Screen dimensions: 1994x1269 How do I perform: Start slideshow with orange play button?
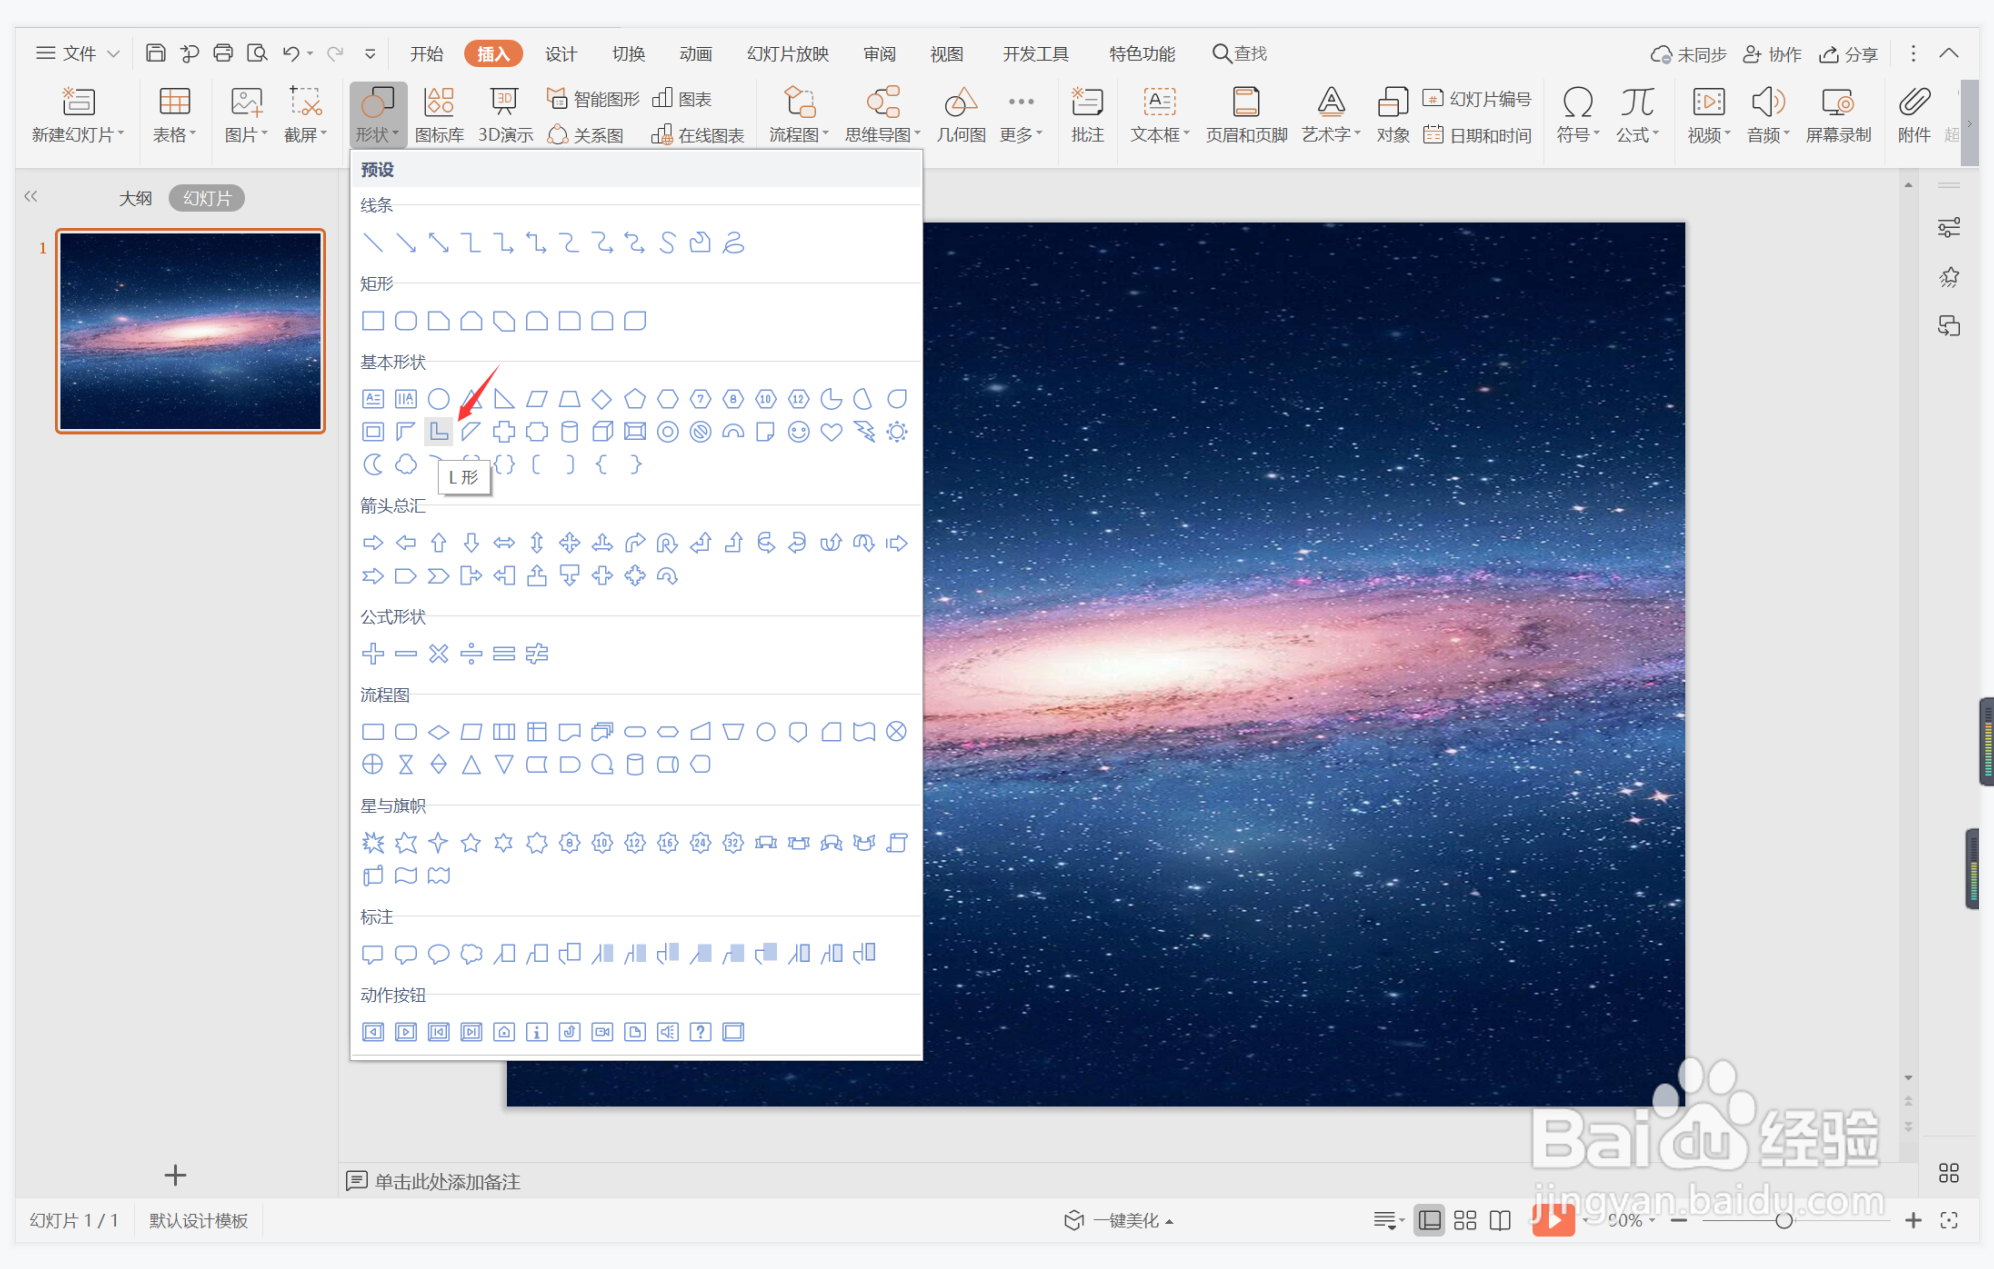[1553, 1220]
